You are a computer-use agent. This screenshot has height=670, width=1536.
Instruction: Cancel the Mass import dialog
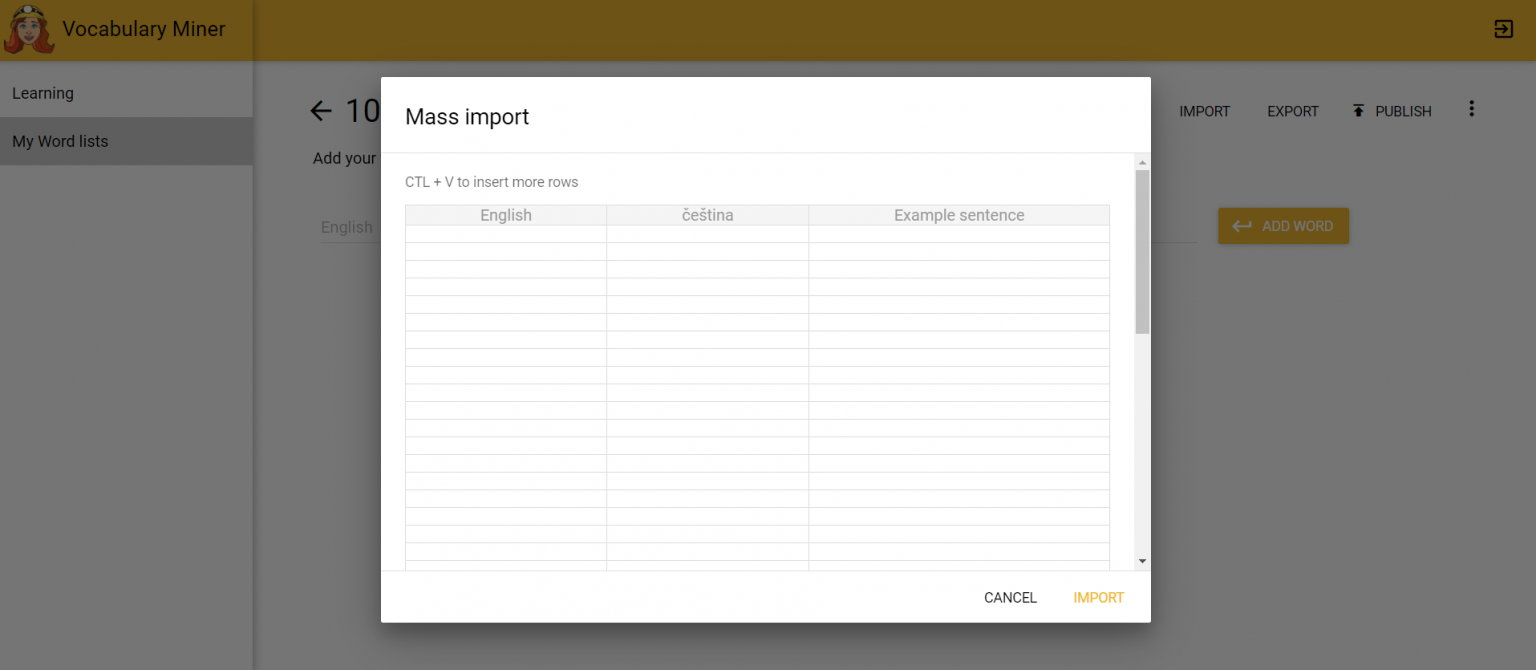(1010, 597)
